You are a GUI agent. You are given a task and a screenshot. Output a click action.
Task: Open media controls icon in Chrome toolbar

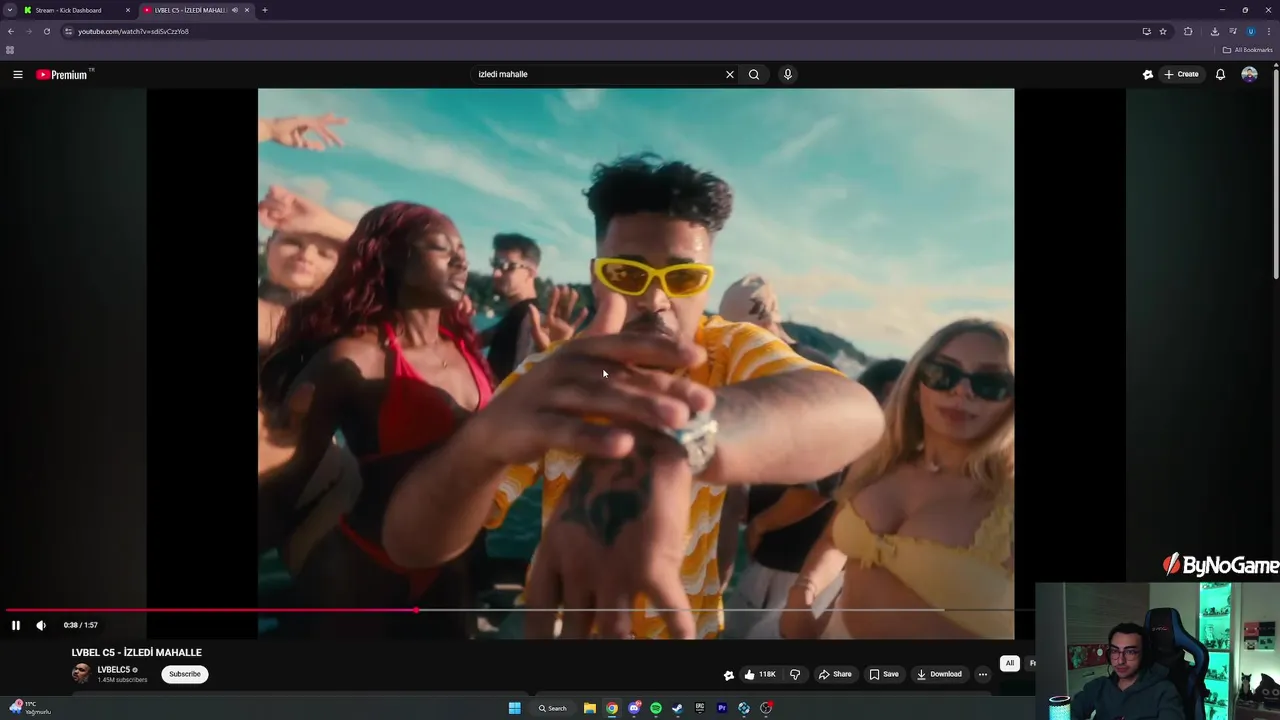point(1233,31)
